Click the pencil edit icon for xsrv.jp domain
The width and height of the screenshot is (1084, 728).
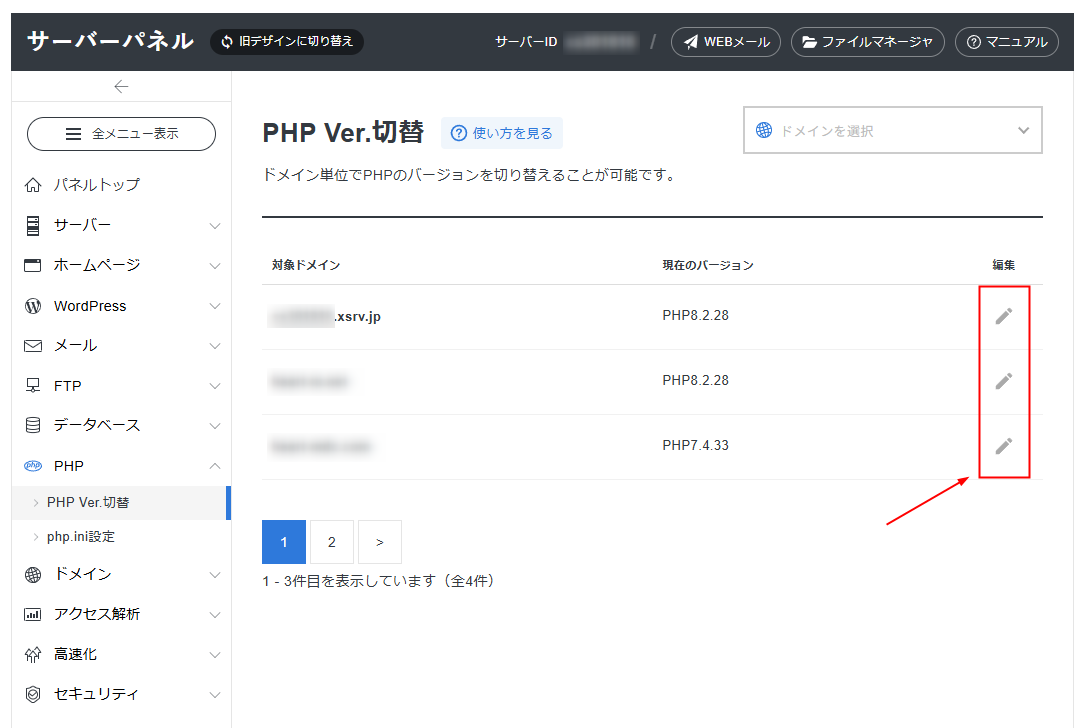[x=1004, y=316]
